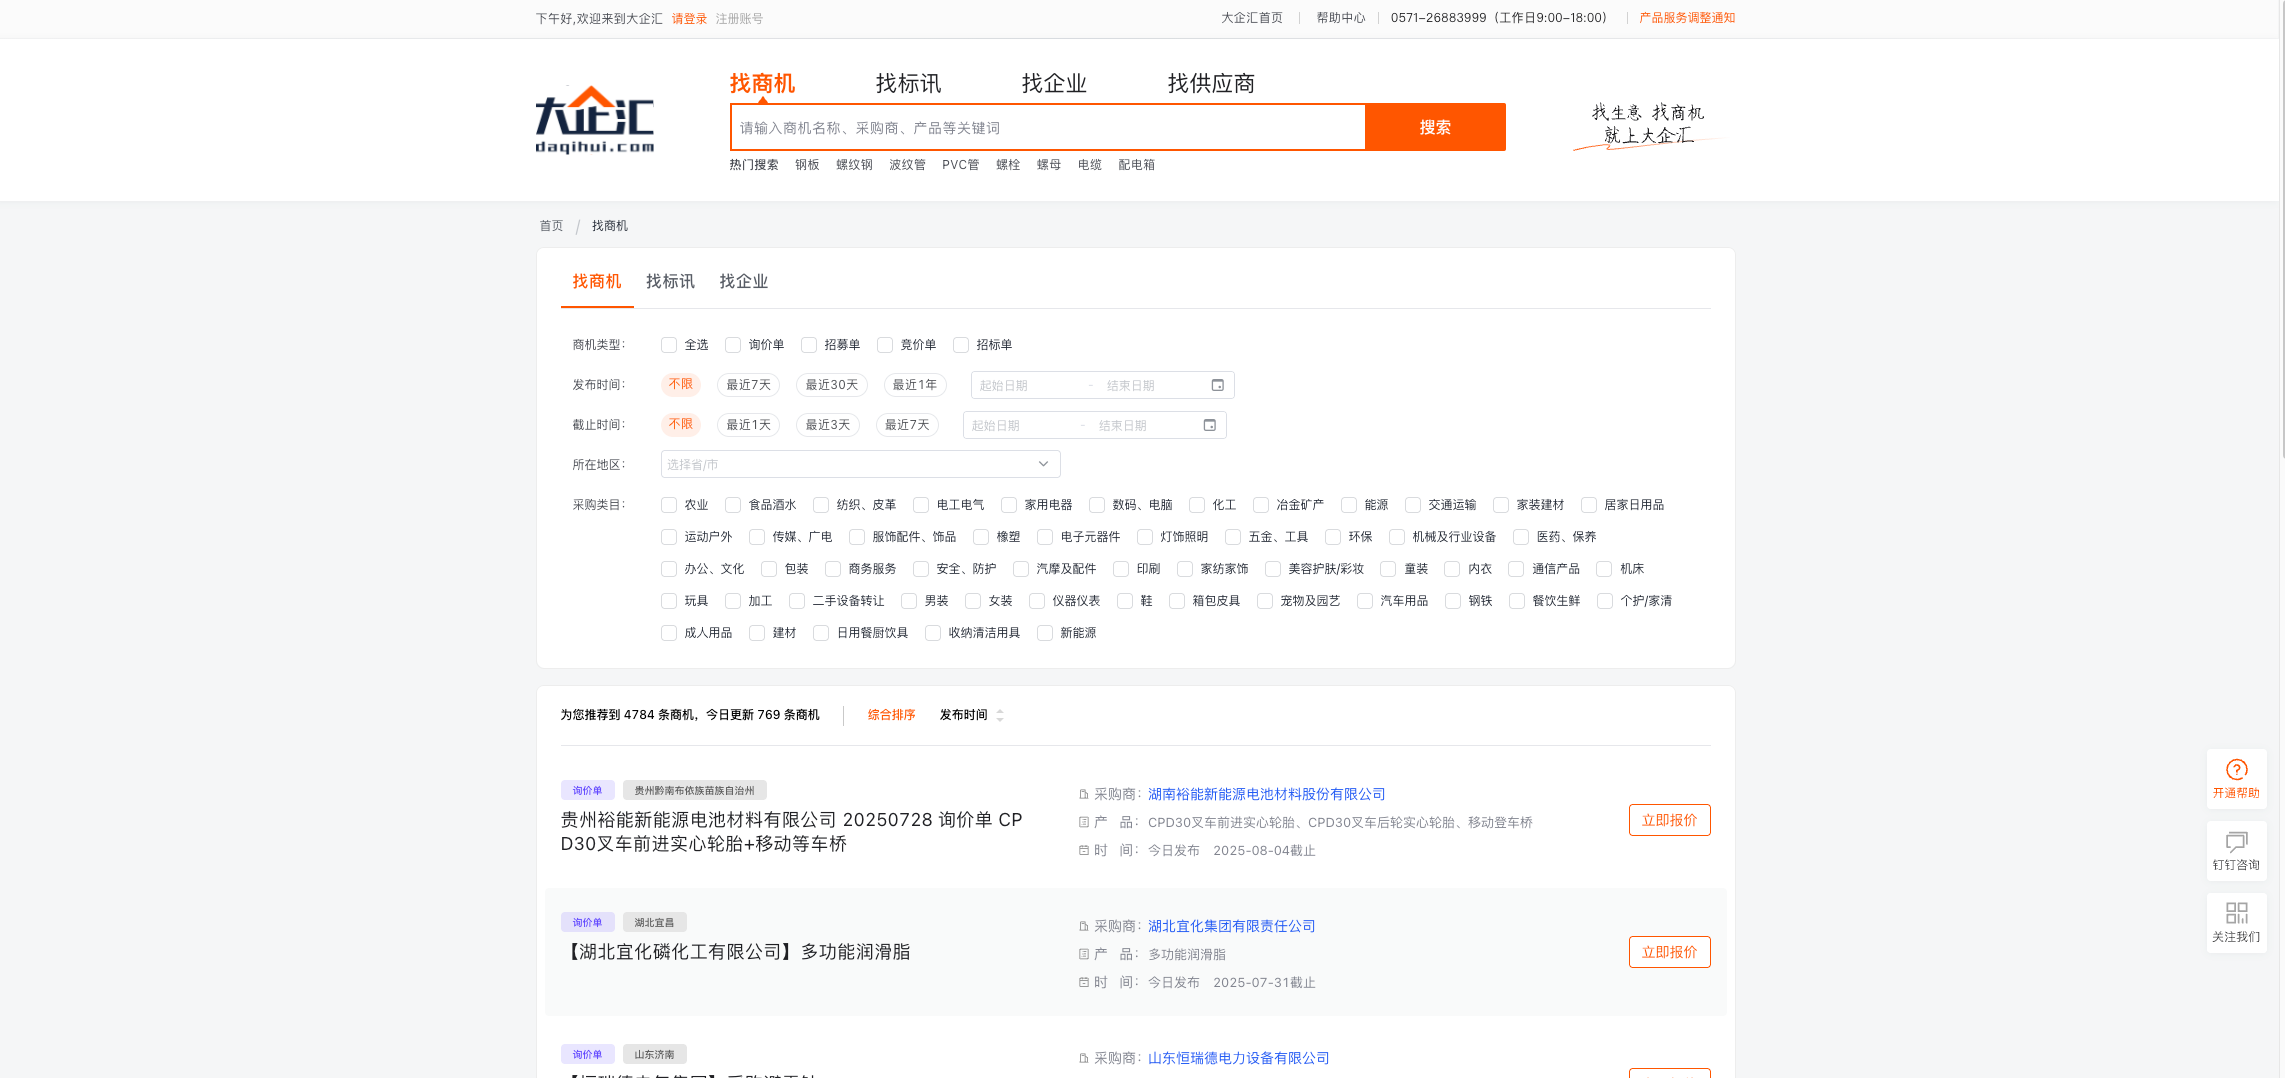Click hot search keyword 电缆
Screen dimensions: 2285x1078
tap(1089, 165)
